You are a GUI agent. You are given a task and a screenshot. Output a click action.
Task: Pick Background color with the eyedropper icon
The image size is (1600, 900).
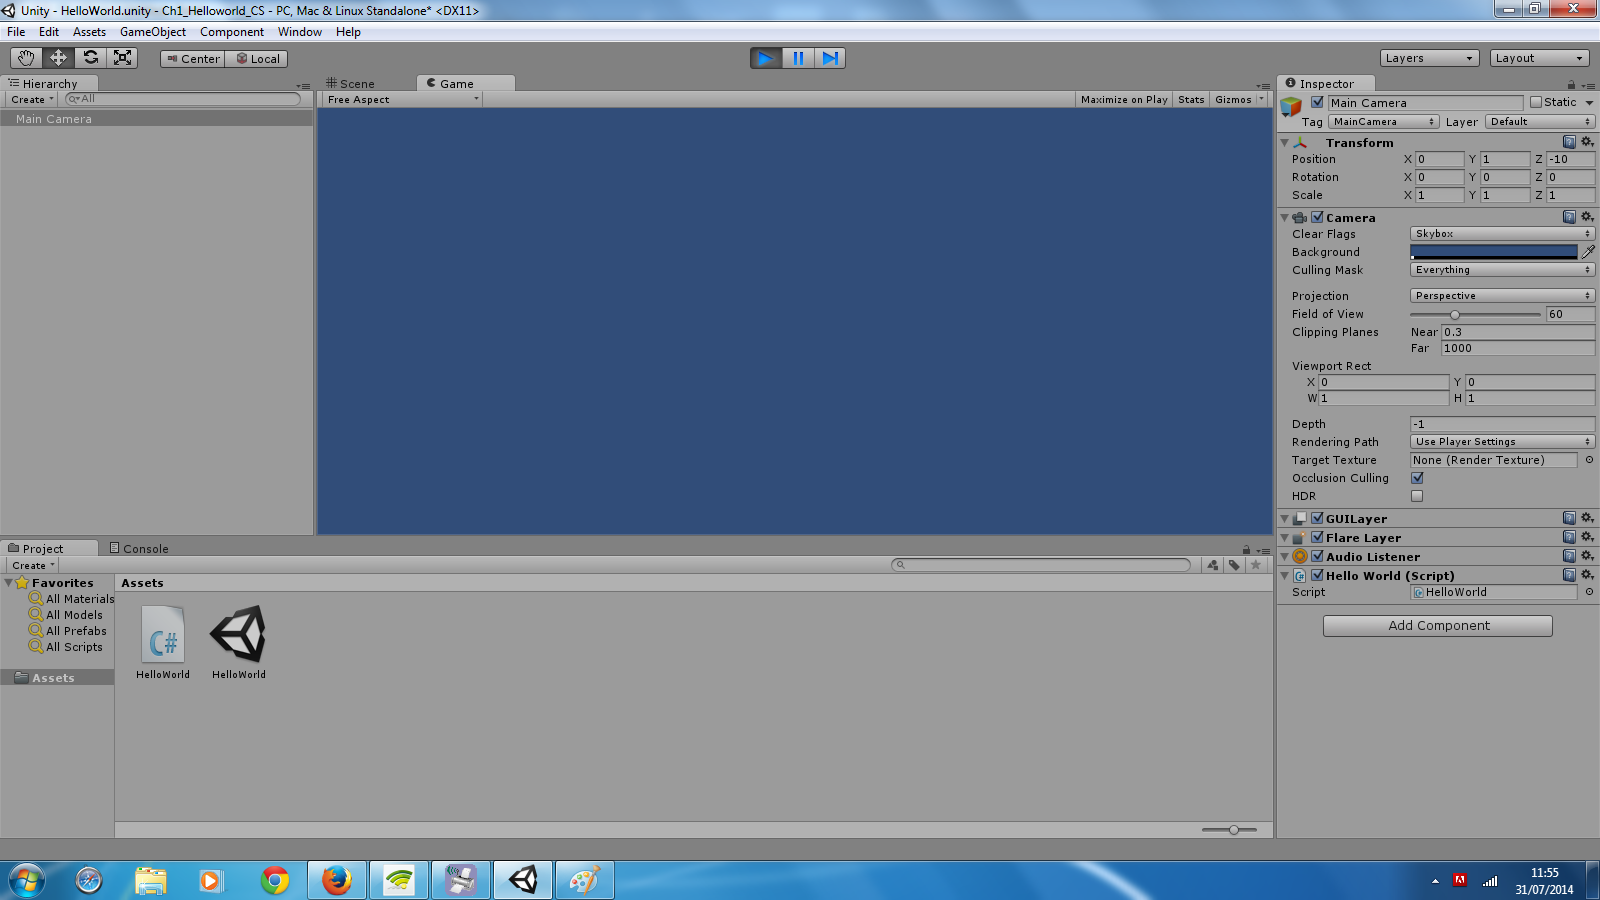tap(1588, 252)
